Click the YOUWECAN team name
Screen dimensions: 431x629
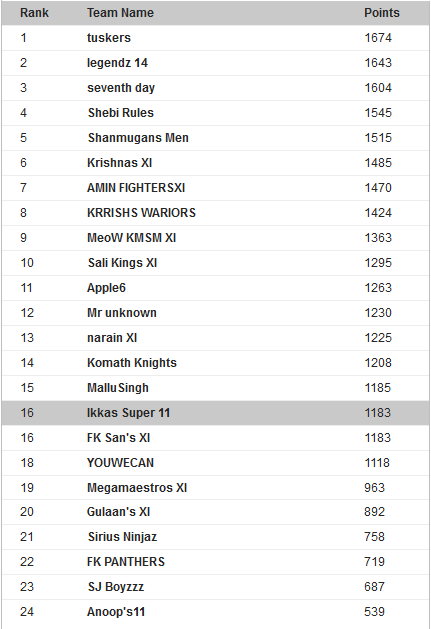120,463
